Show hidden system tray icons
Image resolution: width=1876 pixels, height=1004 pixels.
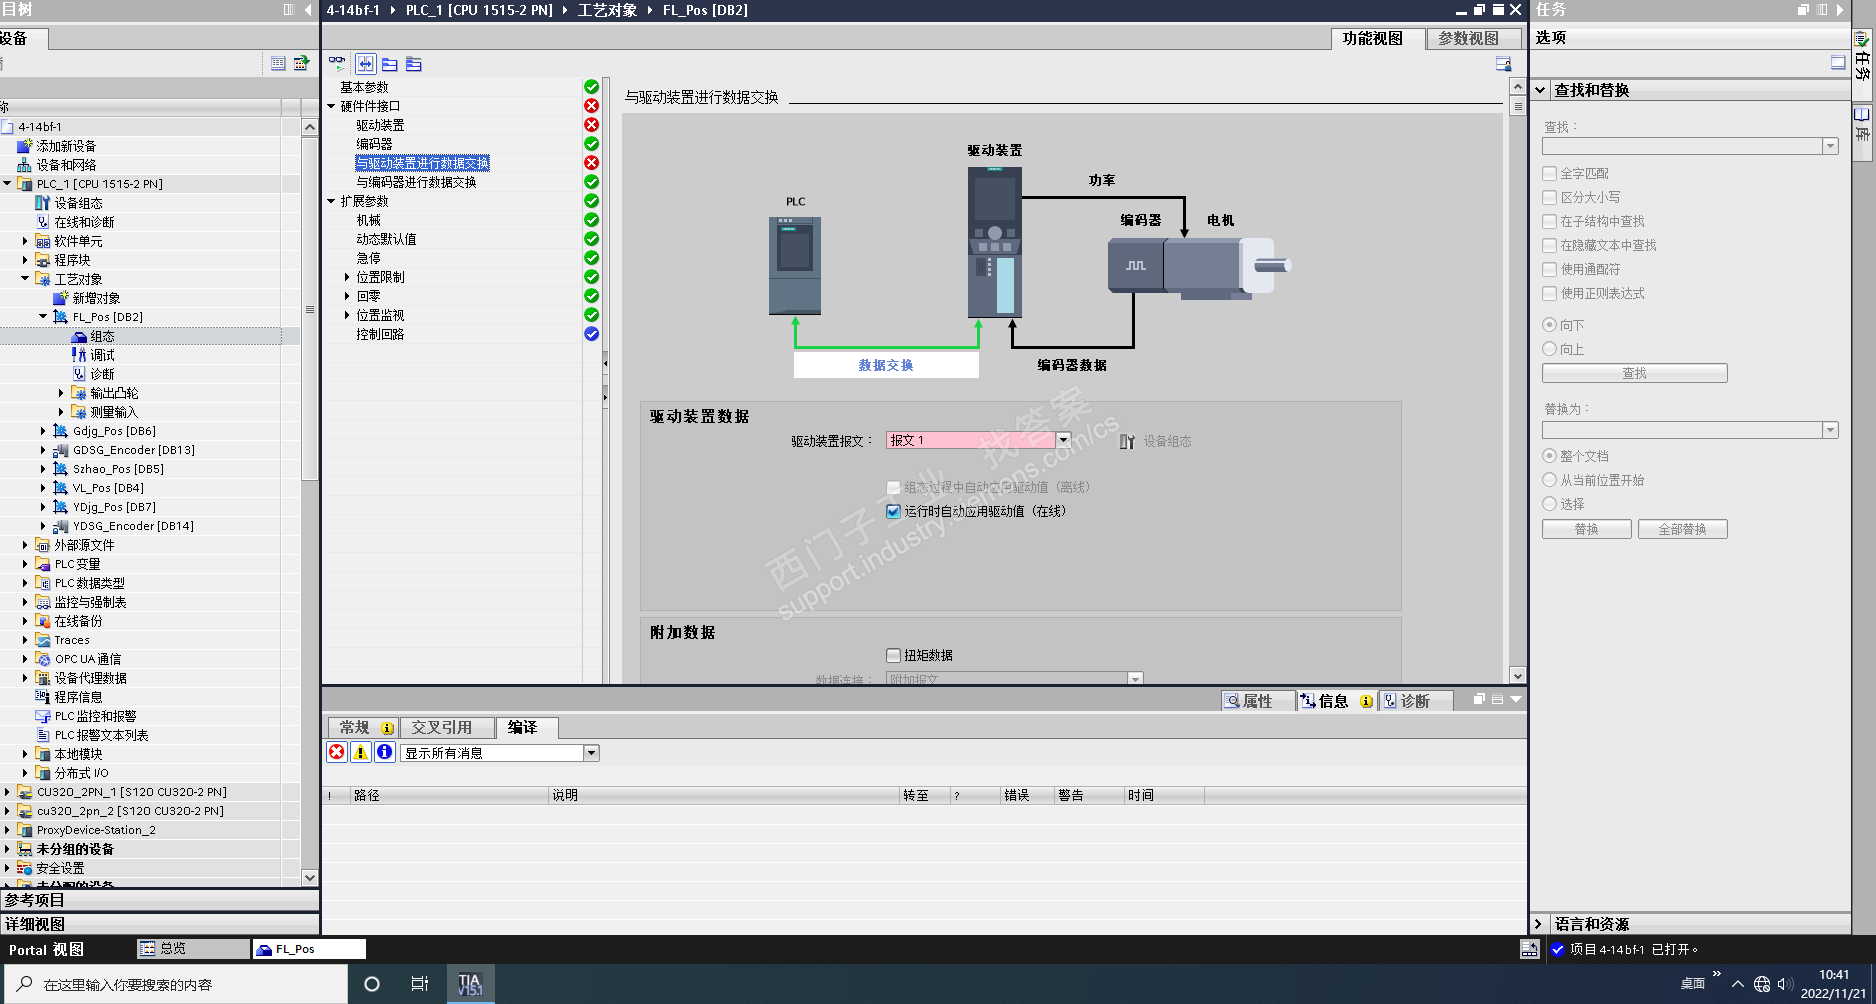pyautogui.click(x=1738, y=984)
